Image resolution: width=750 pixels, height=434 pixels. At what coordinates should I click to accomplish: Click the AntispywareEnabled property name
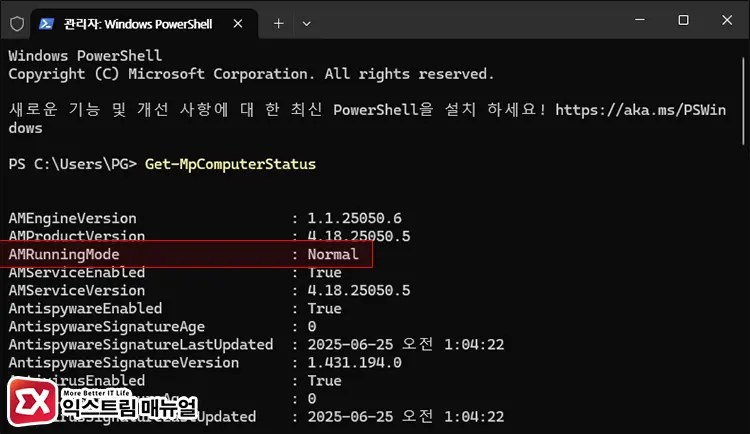tap(85, 309)
